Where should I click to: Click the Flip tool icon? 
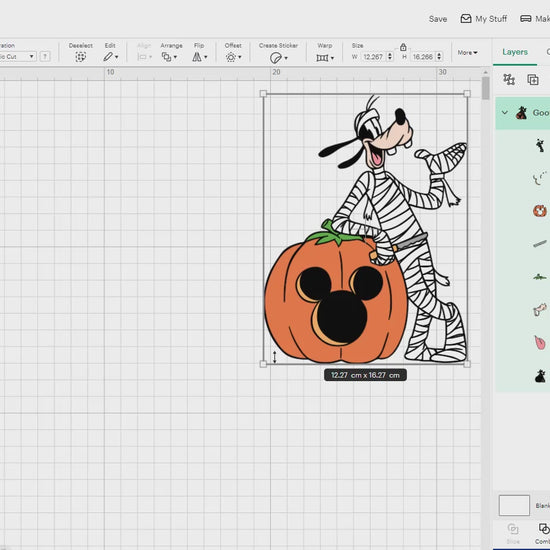pyautogui.click(x=197, y=57)
